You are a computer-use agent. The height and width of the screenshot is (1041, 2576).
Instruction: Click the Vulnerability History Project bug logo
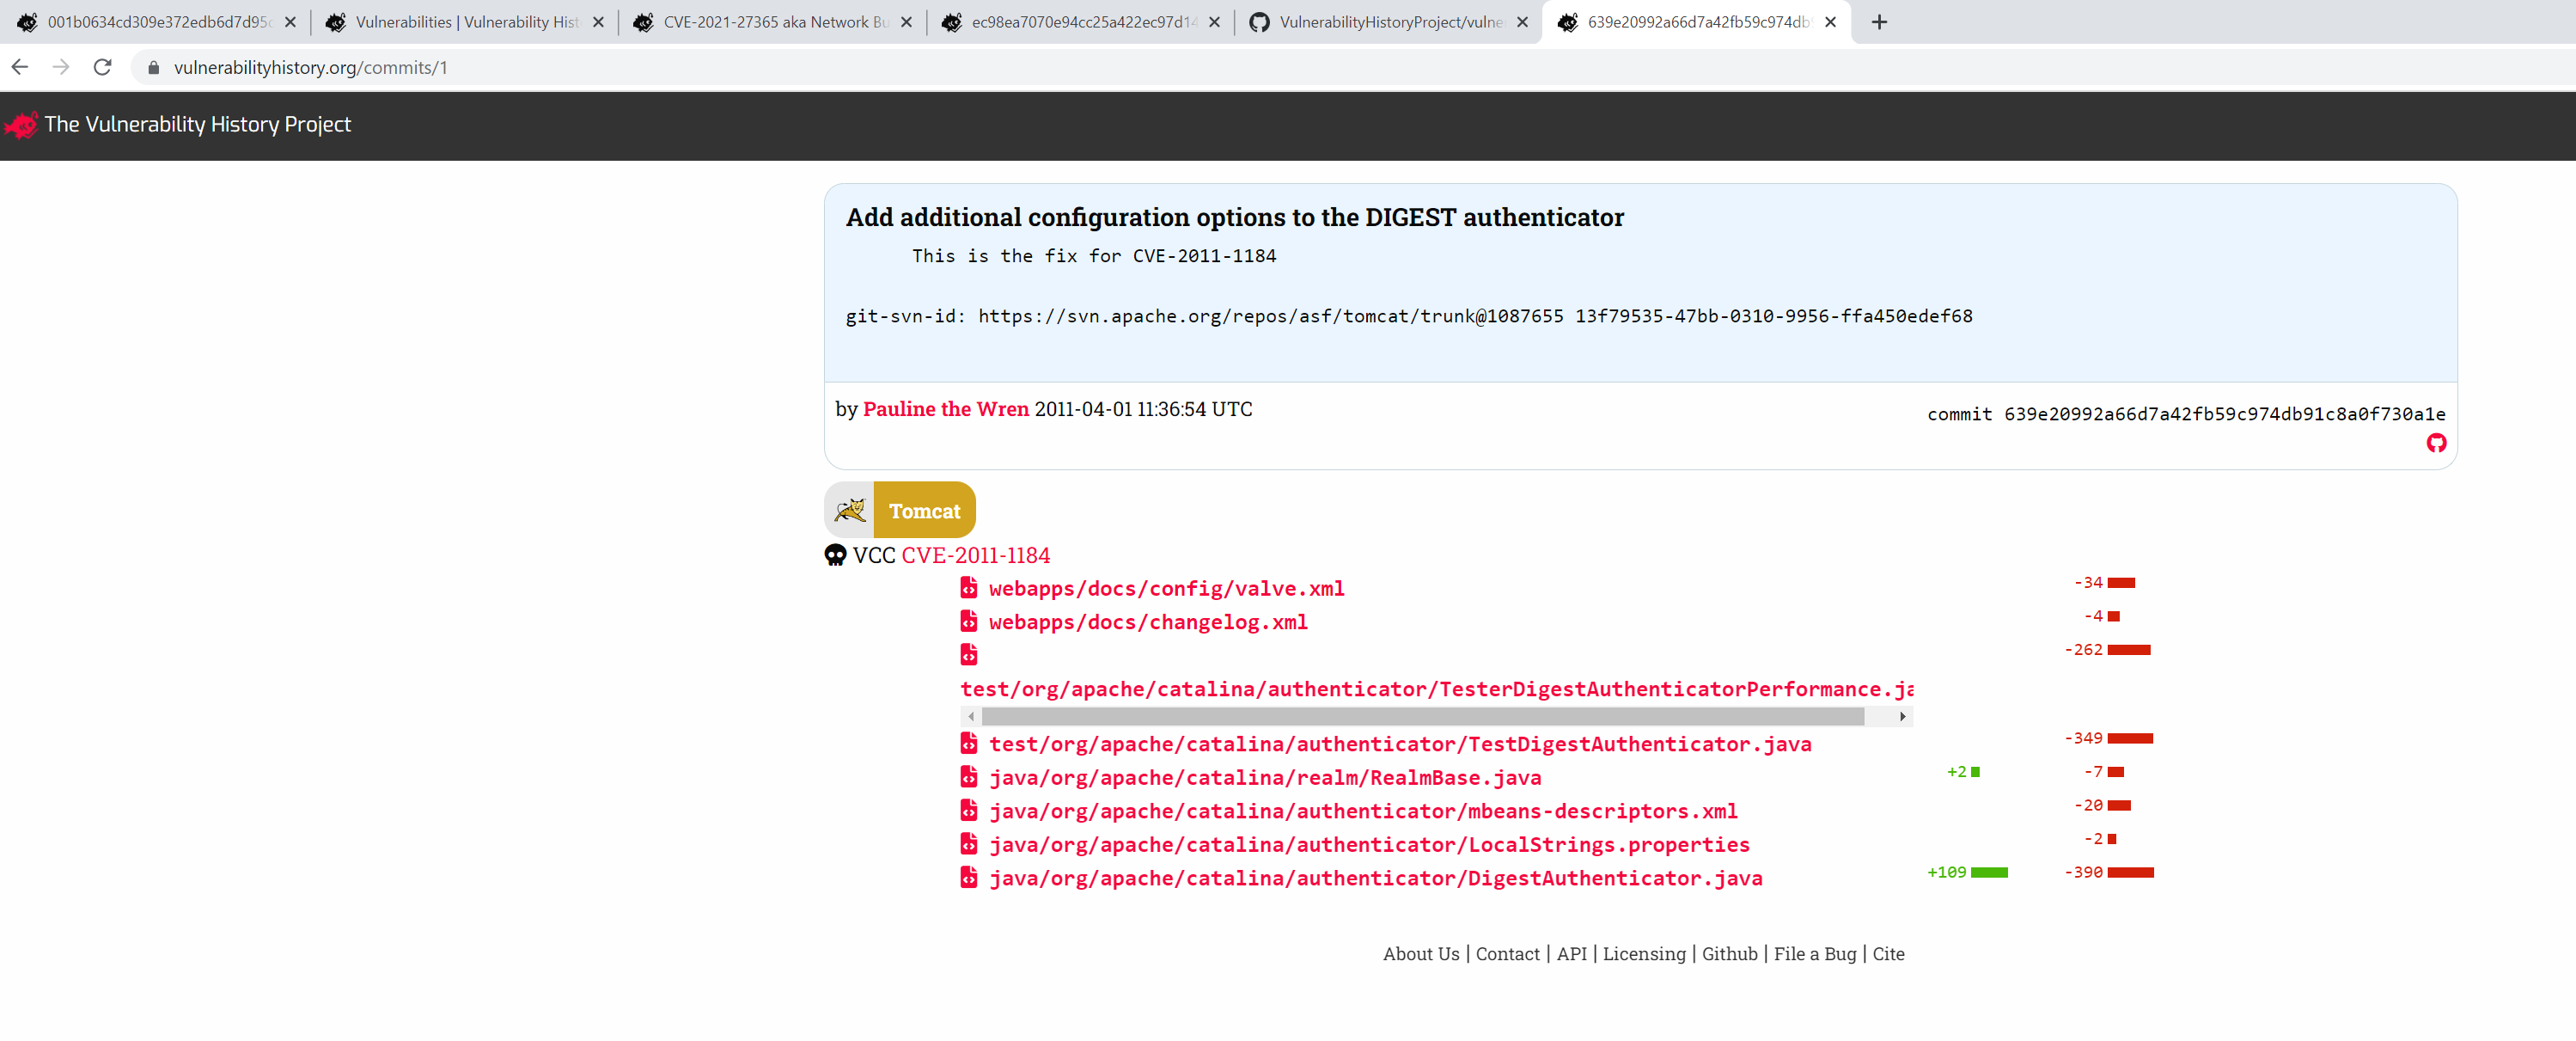21,124
